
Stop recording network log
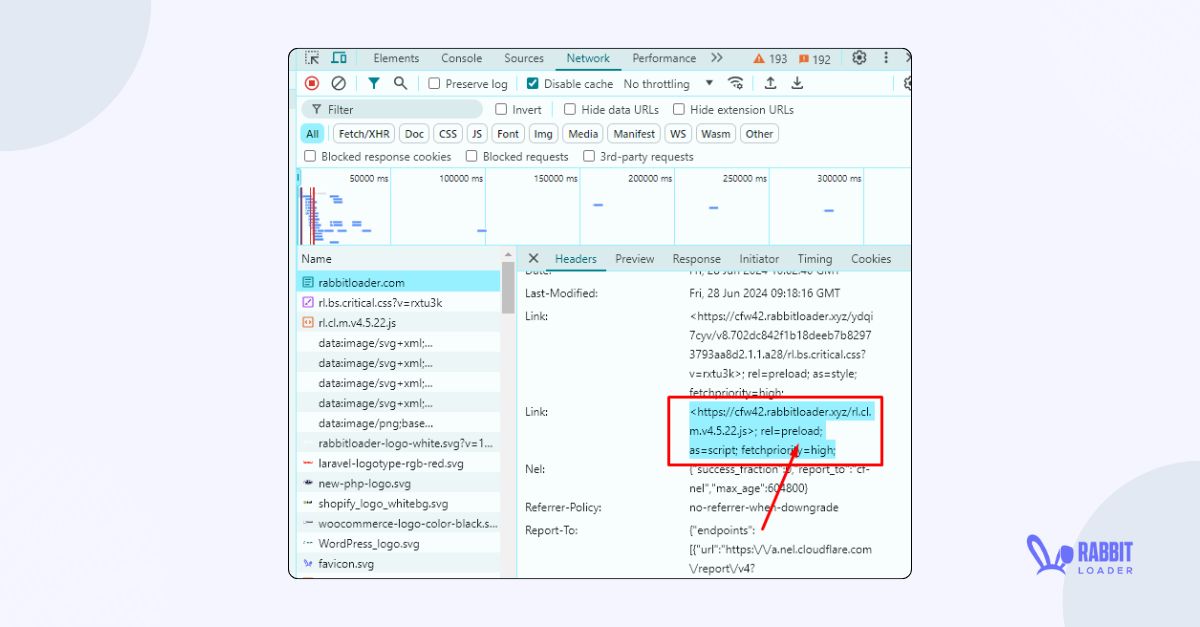312,84
